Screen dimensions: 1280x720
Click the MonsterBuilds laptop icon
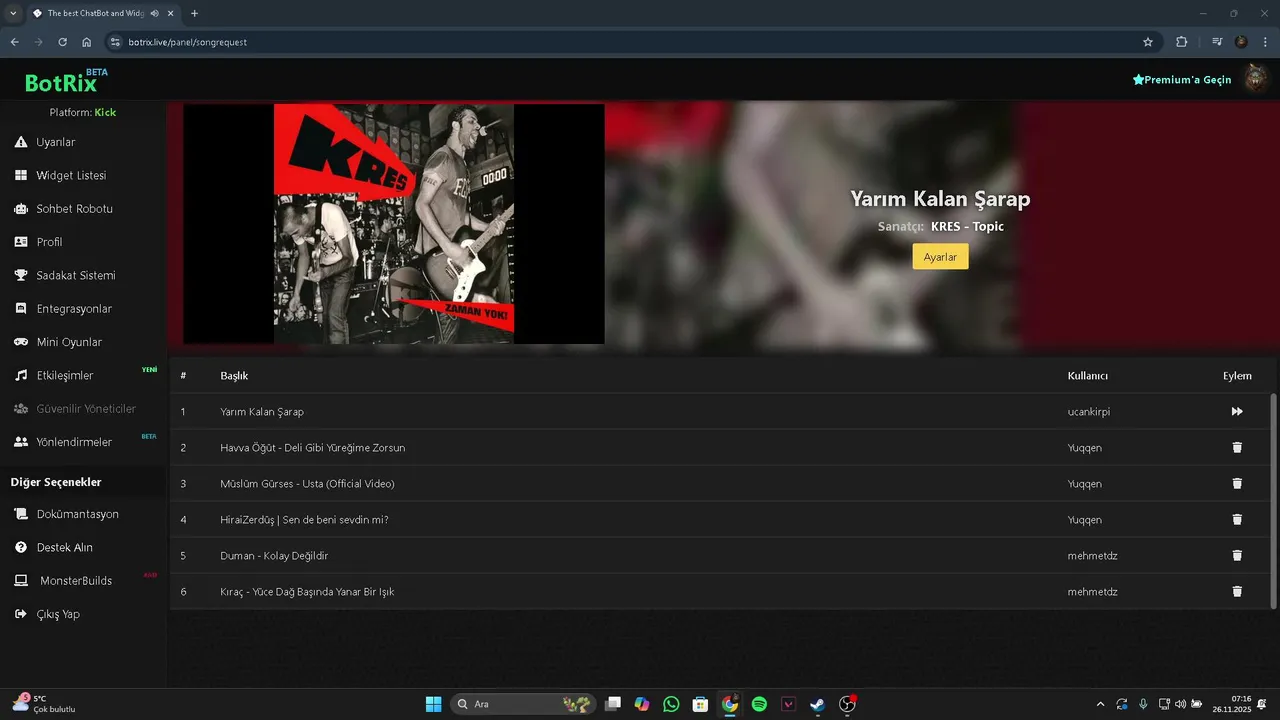point(20,581)
